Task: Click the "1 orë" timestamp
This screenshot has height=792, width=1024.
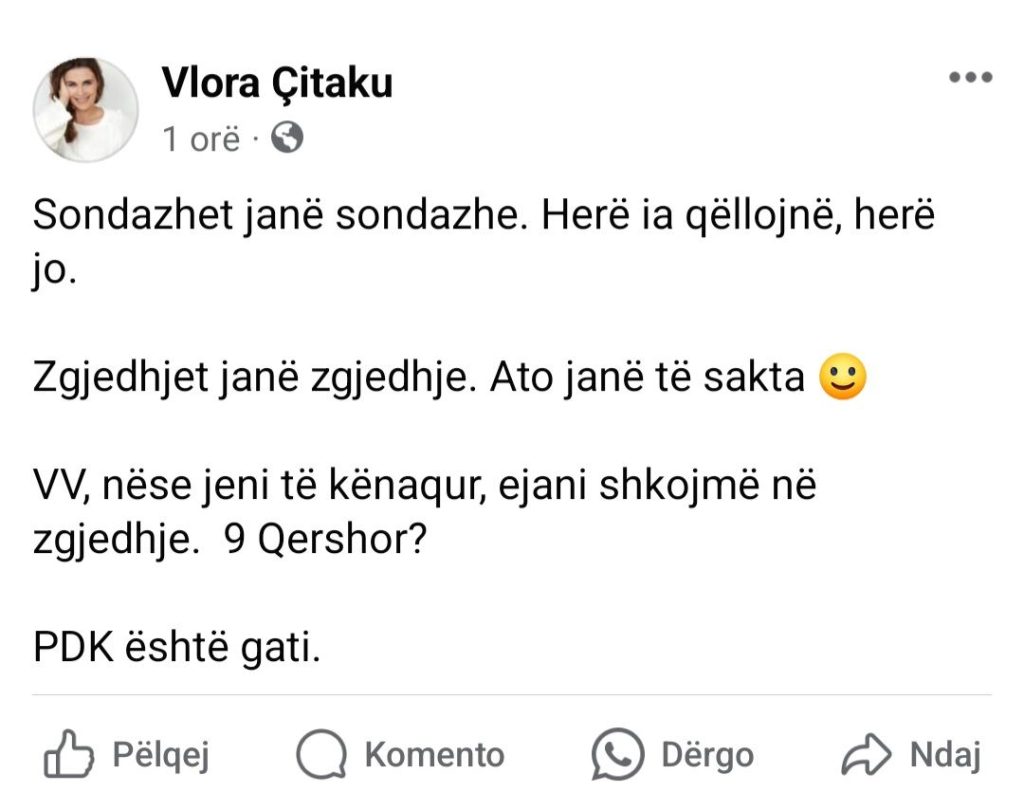Action: (x=201, y=139)
